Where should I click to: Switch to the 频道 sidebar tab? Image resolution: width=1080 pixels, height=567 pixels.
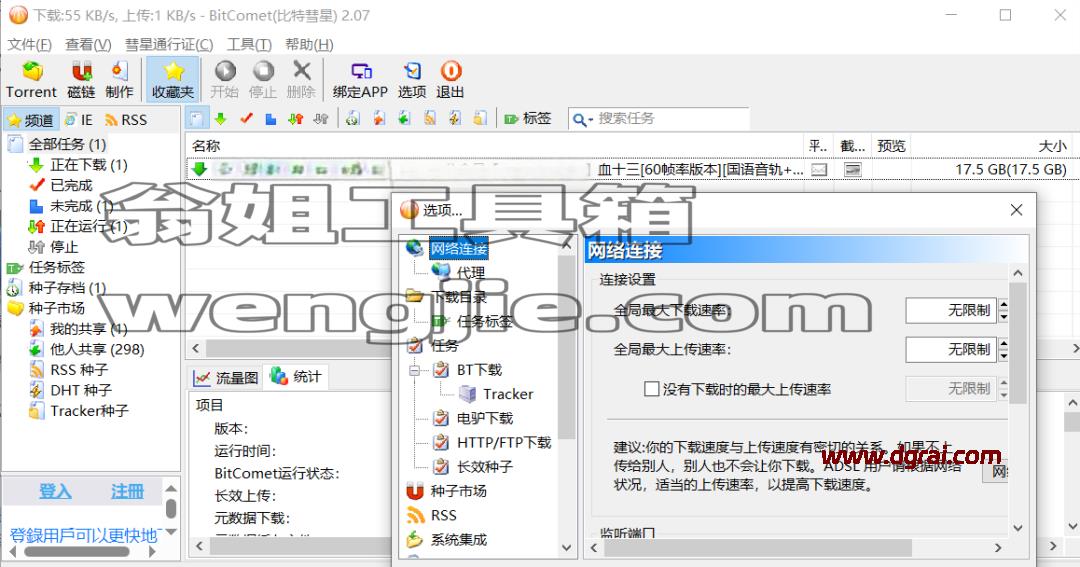pyautogui.click(x=31, y=120)
